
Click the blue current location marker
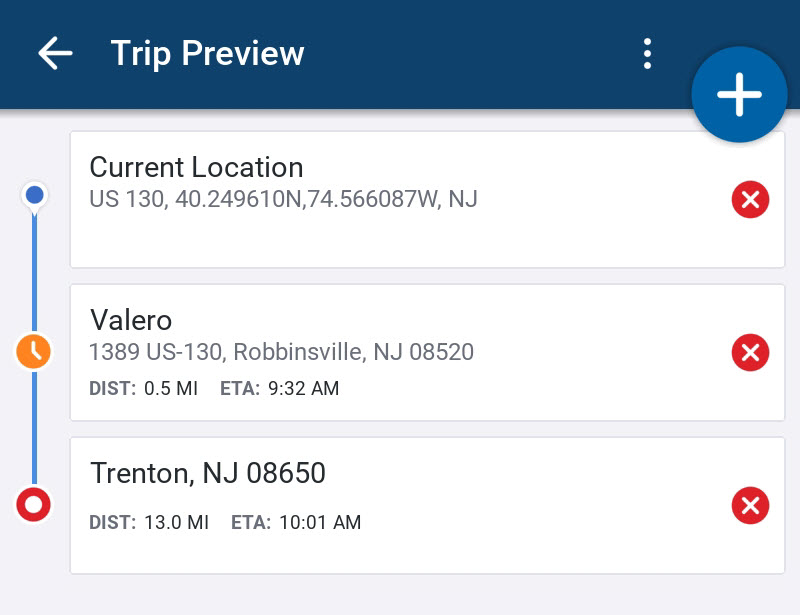pos(35,195)
